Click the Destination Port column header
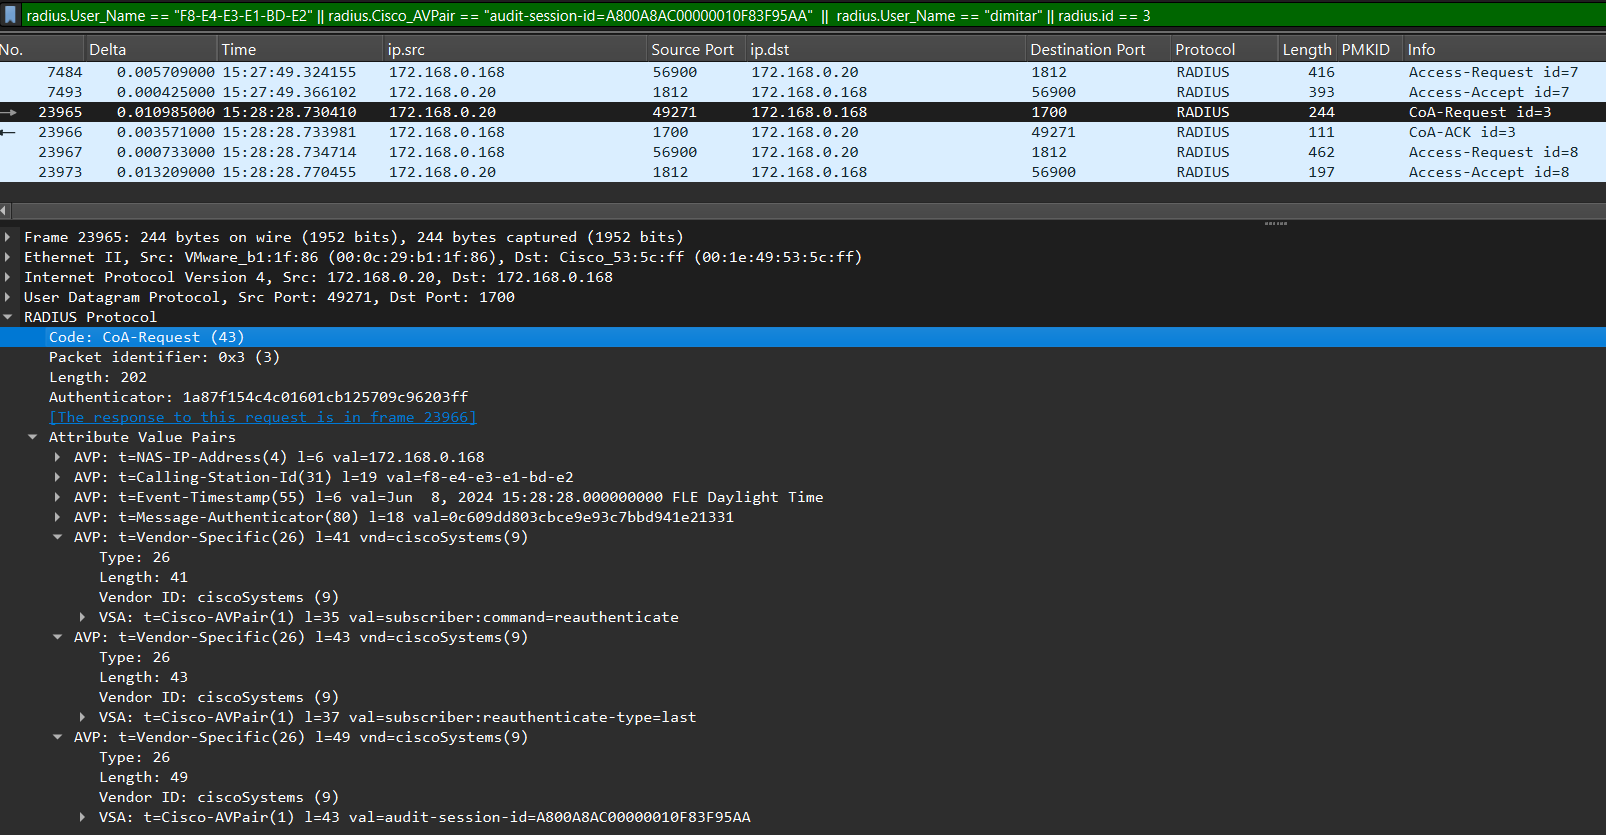The width and height of the screenshot is (1606, 835). [x=1087, y=49]
